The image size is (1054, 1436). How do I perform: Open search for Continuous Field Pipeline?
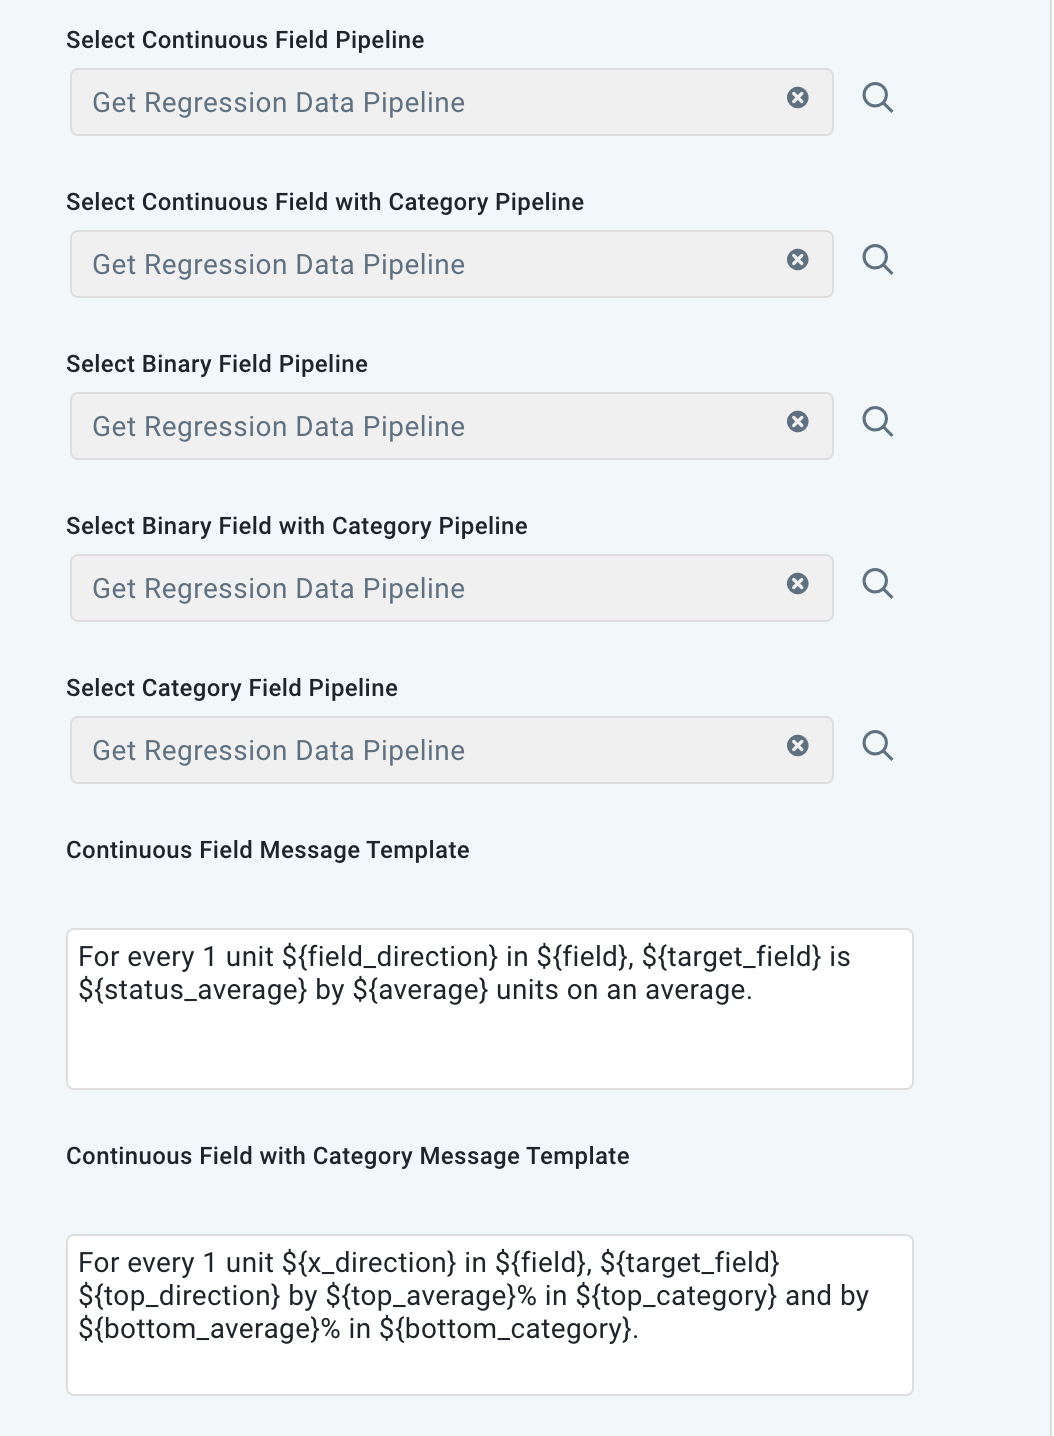pos(879,97)
